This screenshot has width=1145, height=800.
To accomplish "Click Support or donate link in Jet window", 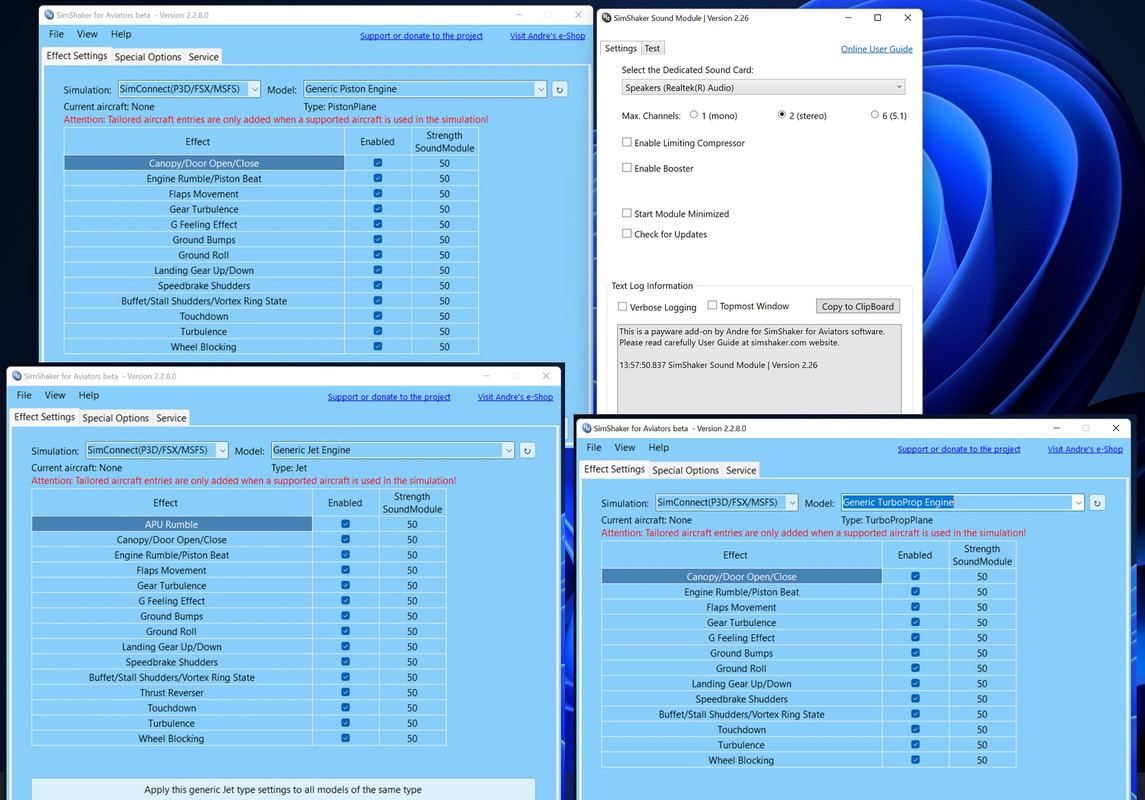I will 389,397.
